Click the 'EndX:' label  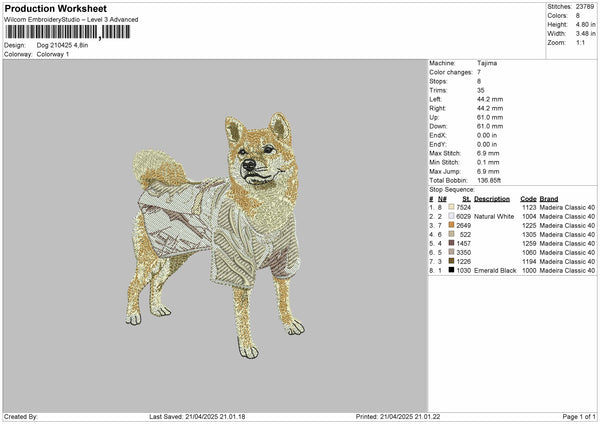[x=438, y=135]
